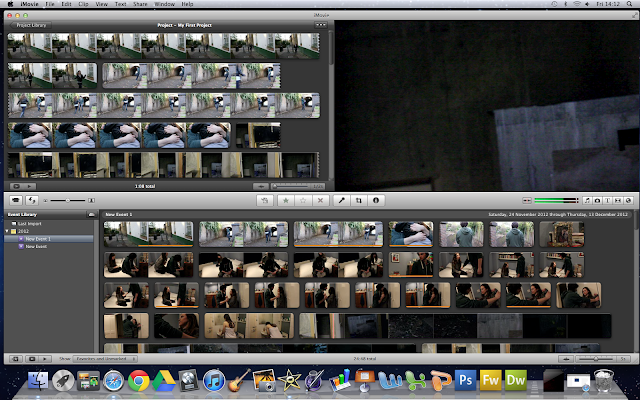Open the titles browser T icon
640x400 pixels.
(607, 200)
